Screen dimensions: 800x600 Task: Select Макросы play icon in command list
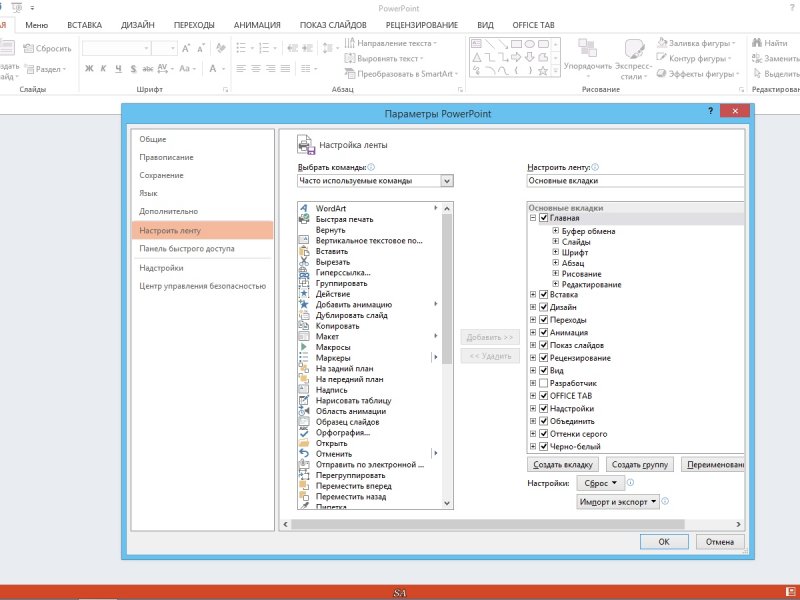(304, 347)
